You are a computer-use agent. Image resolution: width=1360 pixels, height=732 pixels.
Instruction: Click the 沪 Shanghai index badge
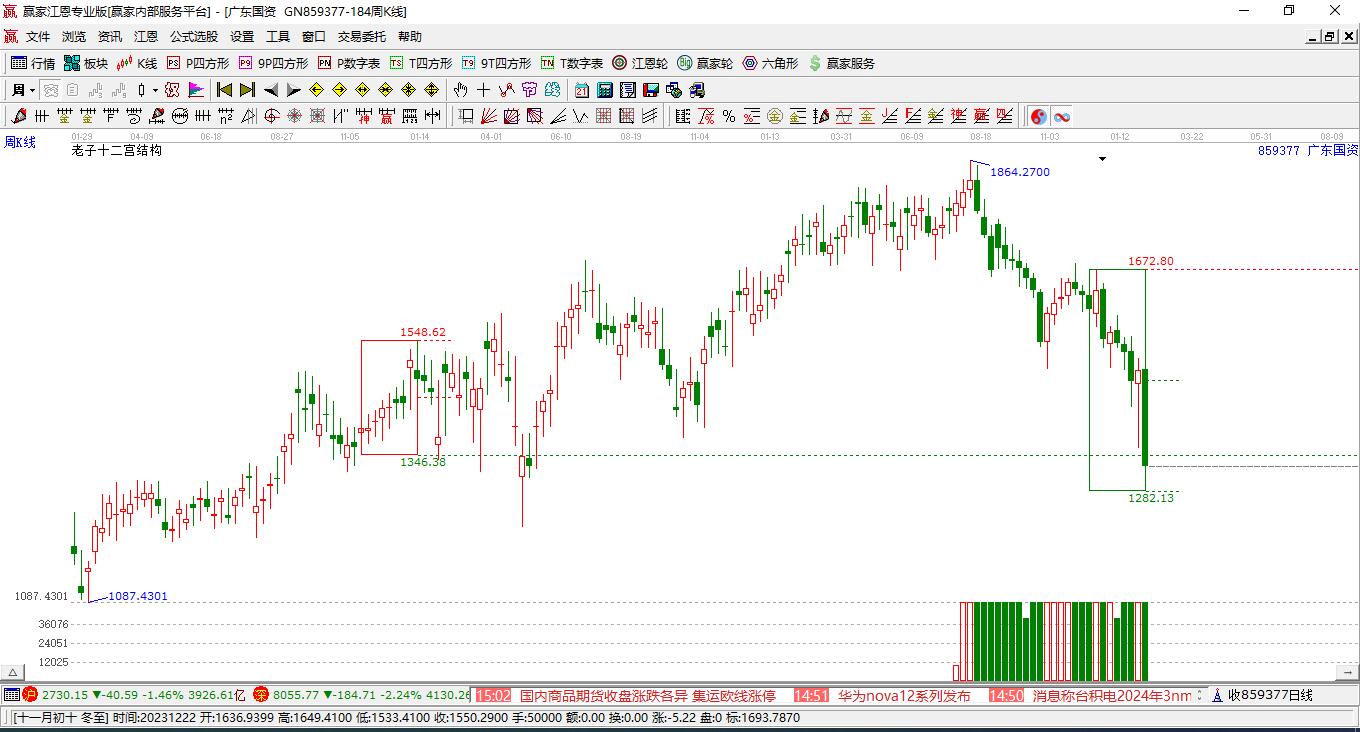click(30, 695)
